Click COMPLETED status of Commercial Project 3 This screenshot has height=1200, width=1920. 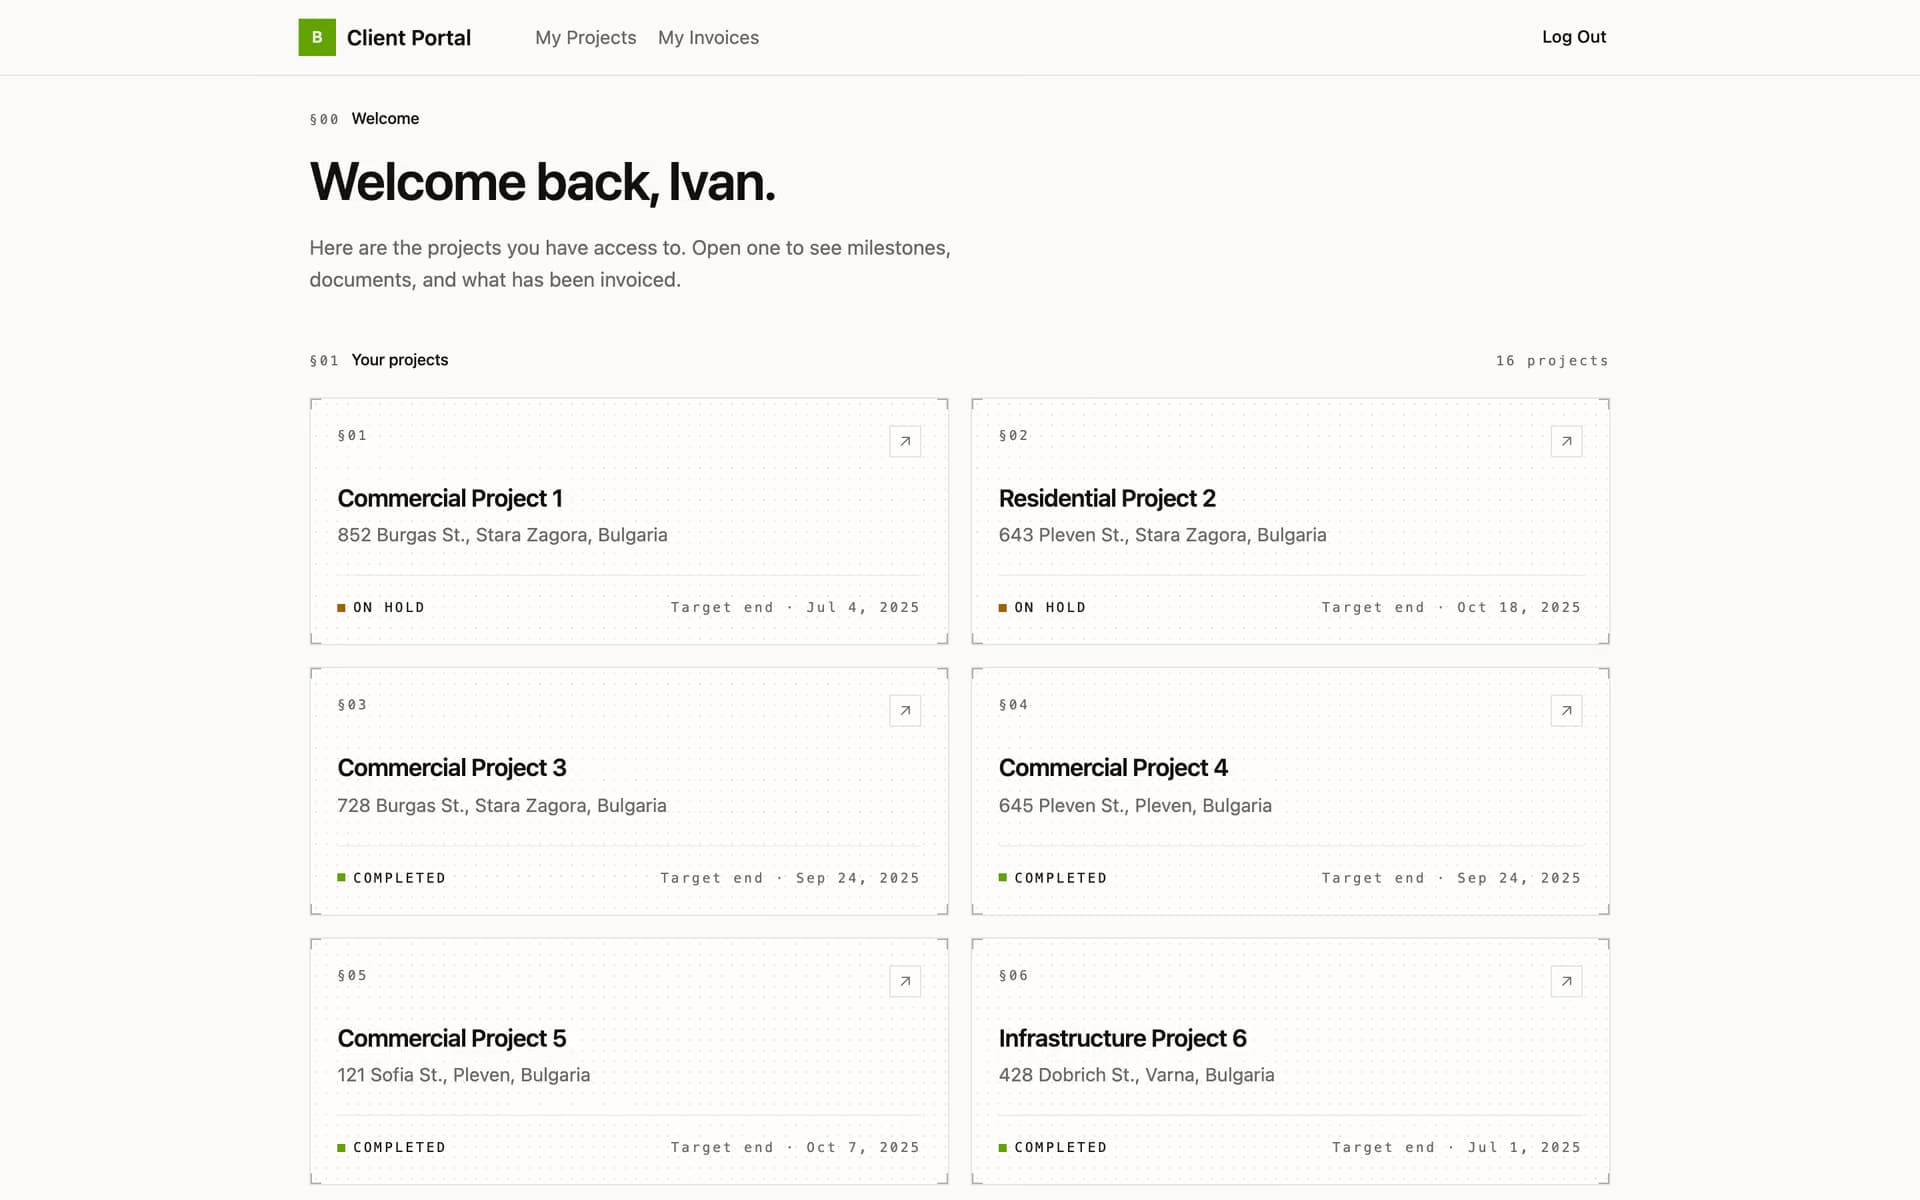pyautogui.click(x=392, y=878)
